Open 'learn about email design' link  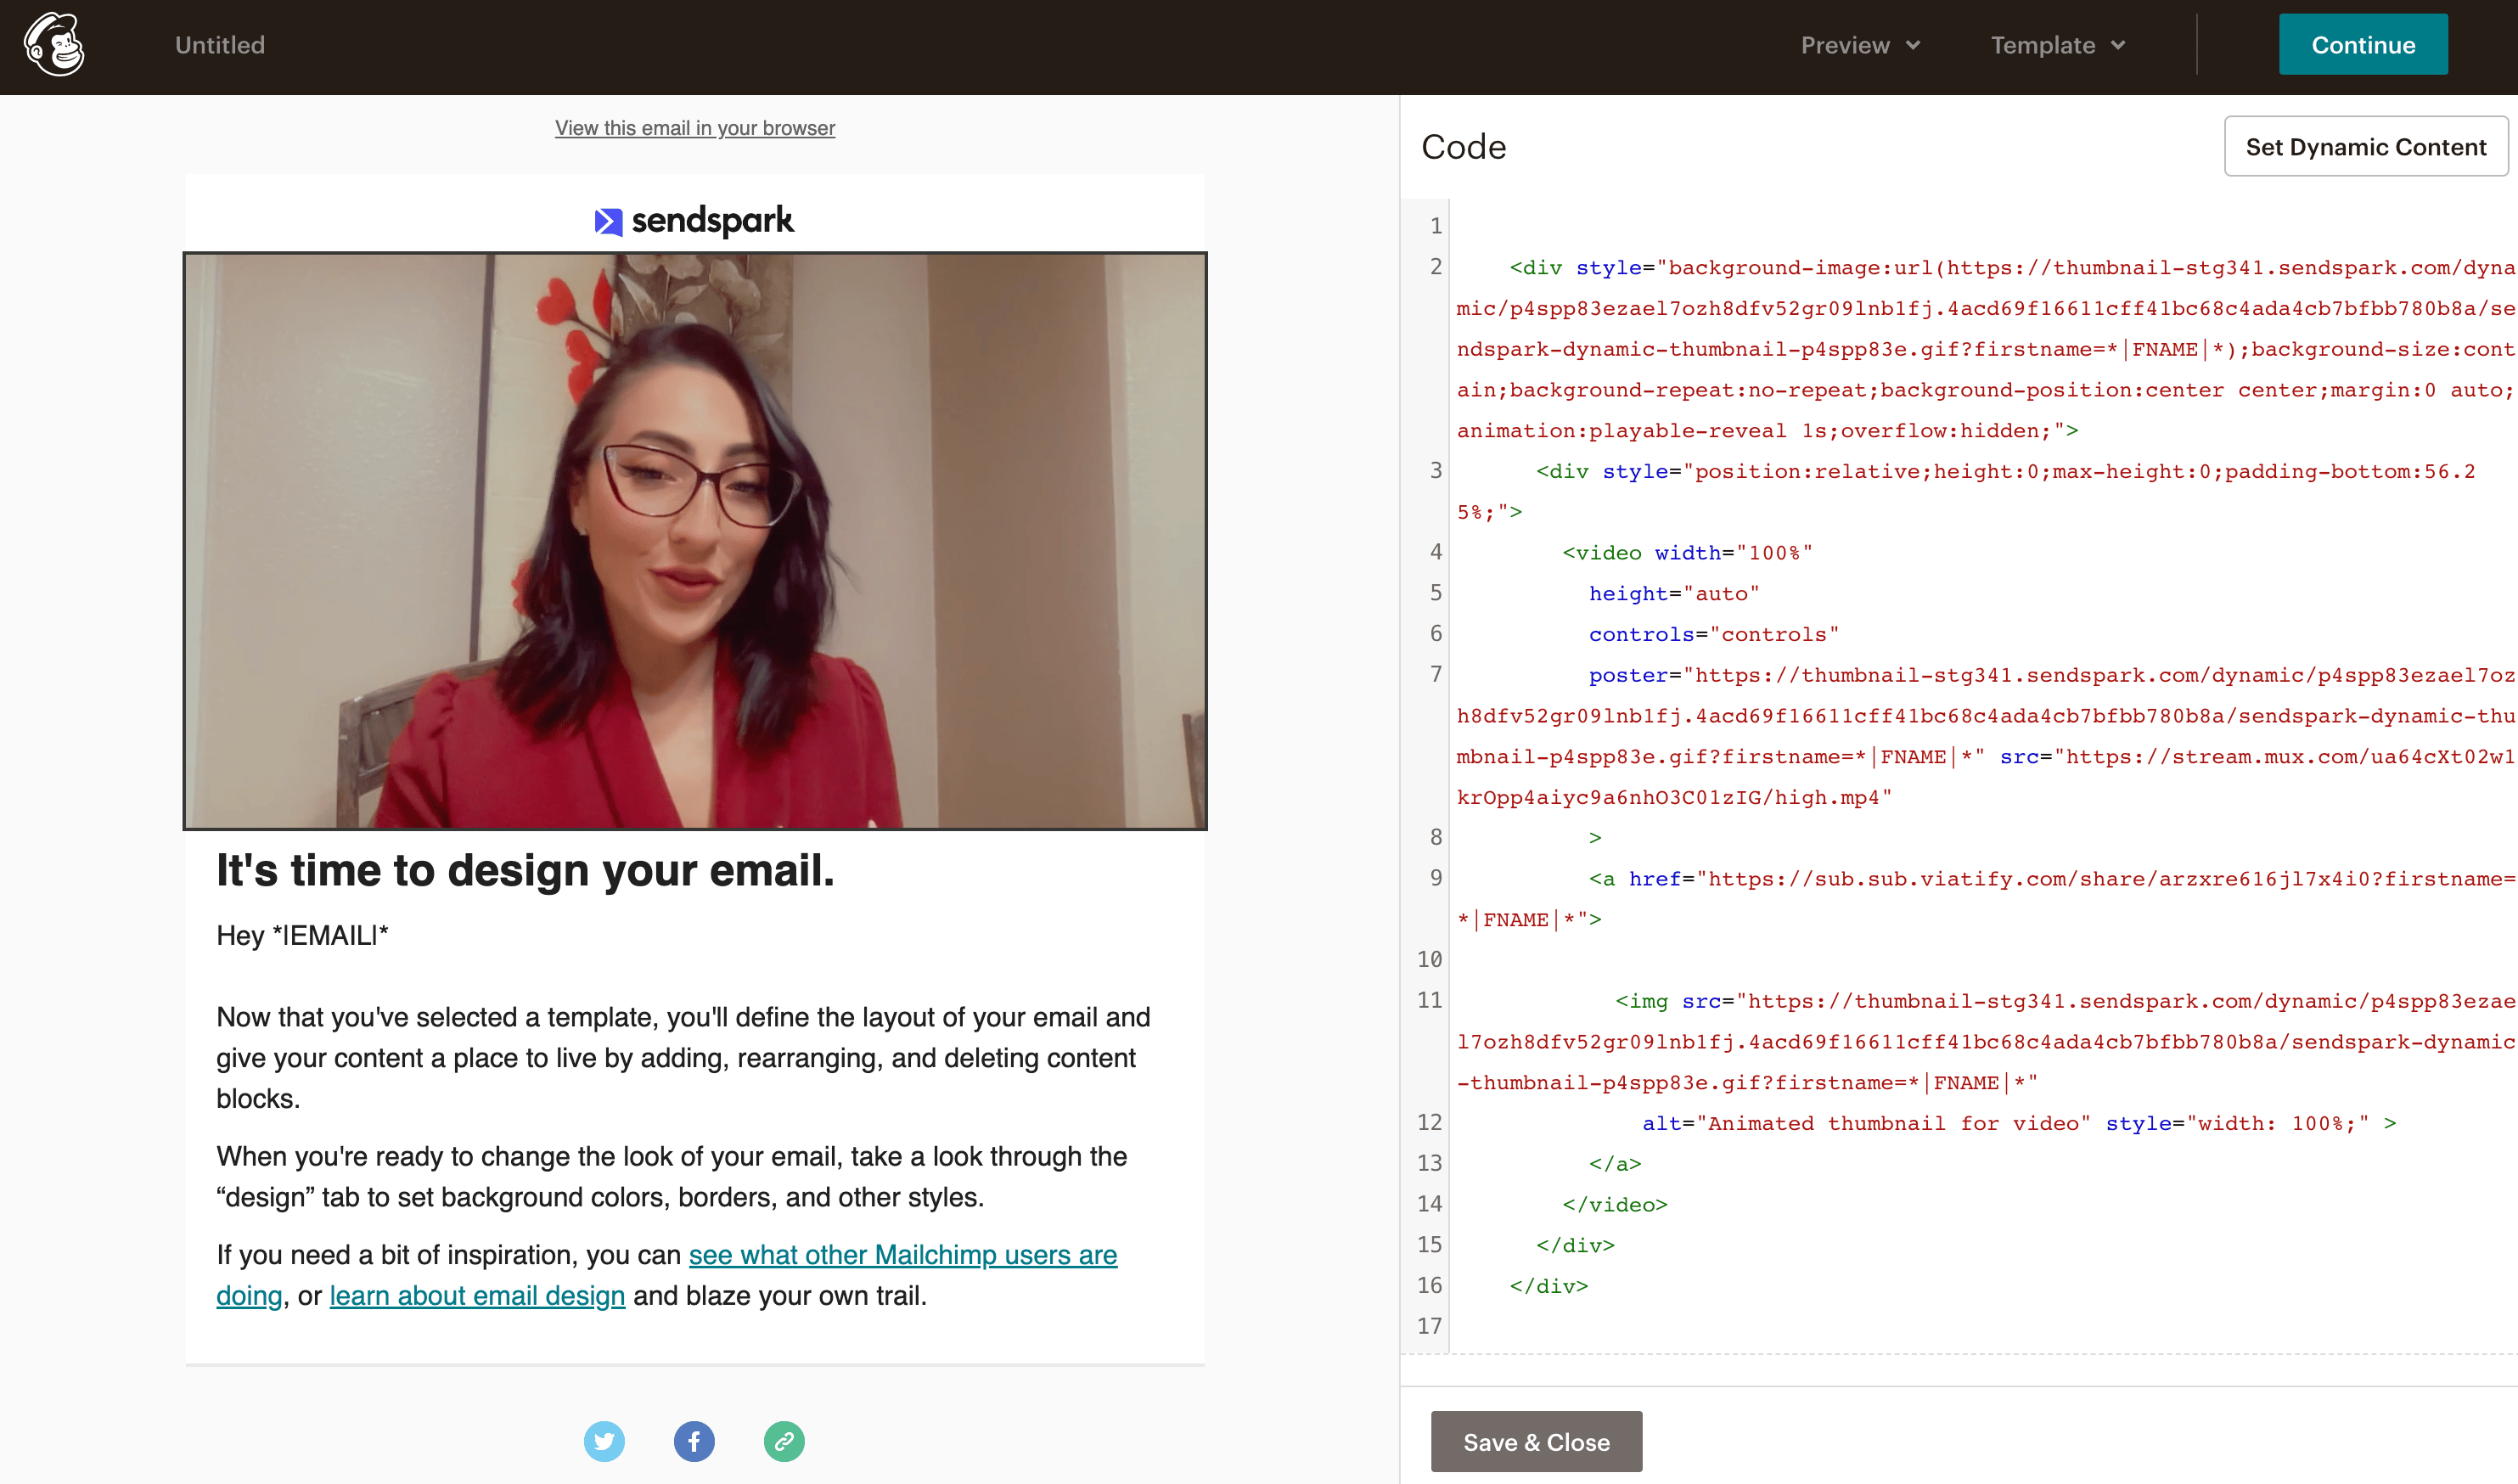(x=477, y=1296)
